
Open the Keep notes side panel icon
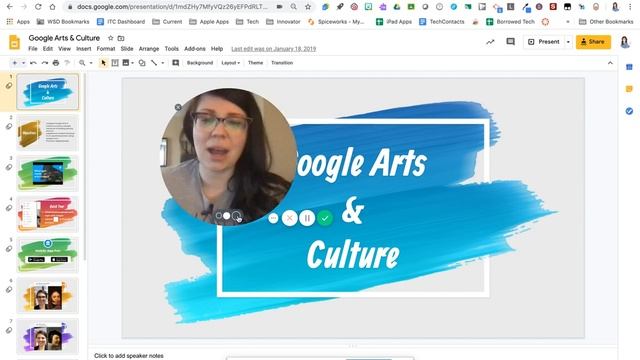[629, 89]
